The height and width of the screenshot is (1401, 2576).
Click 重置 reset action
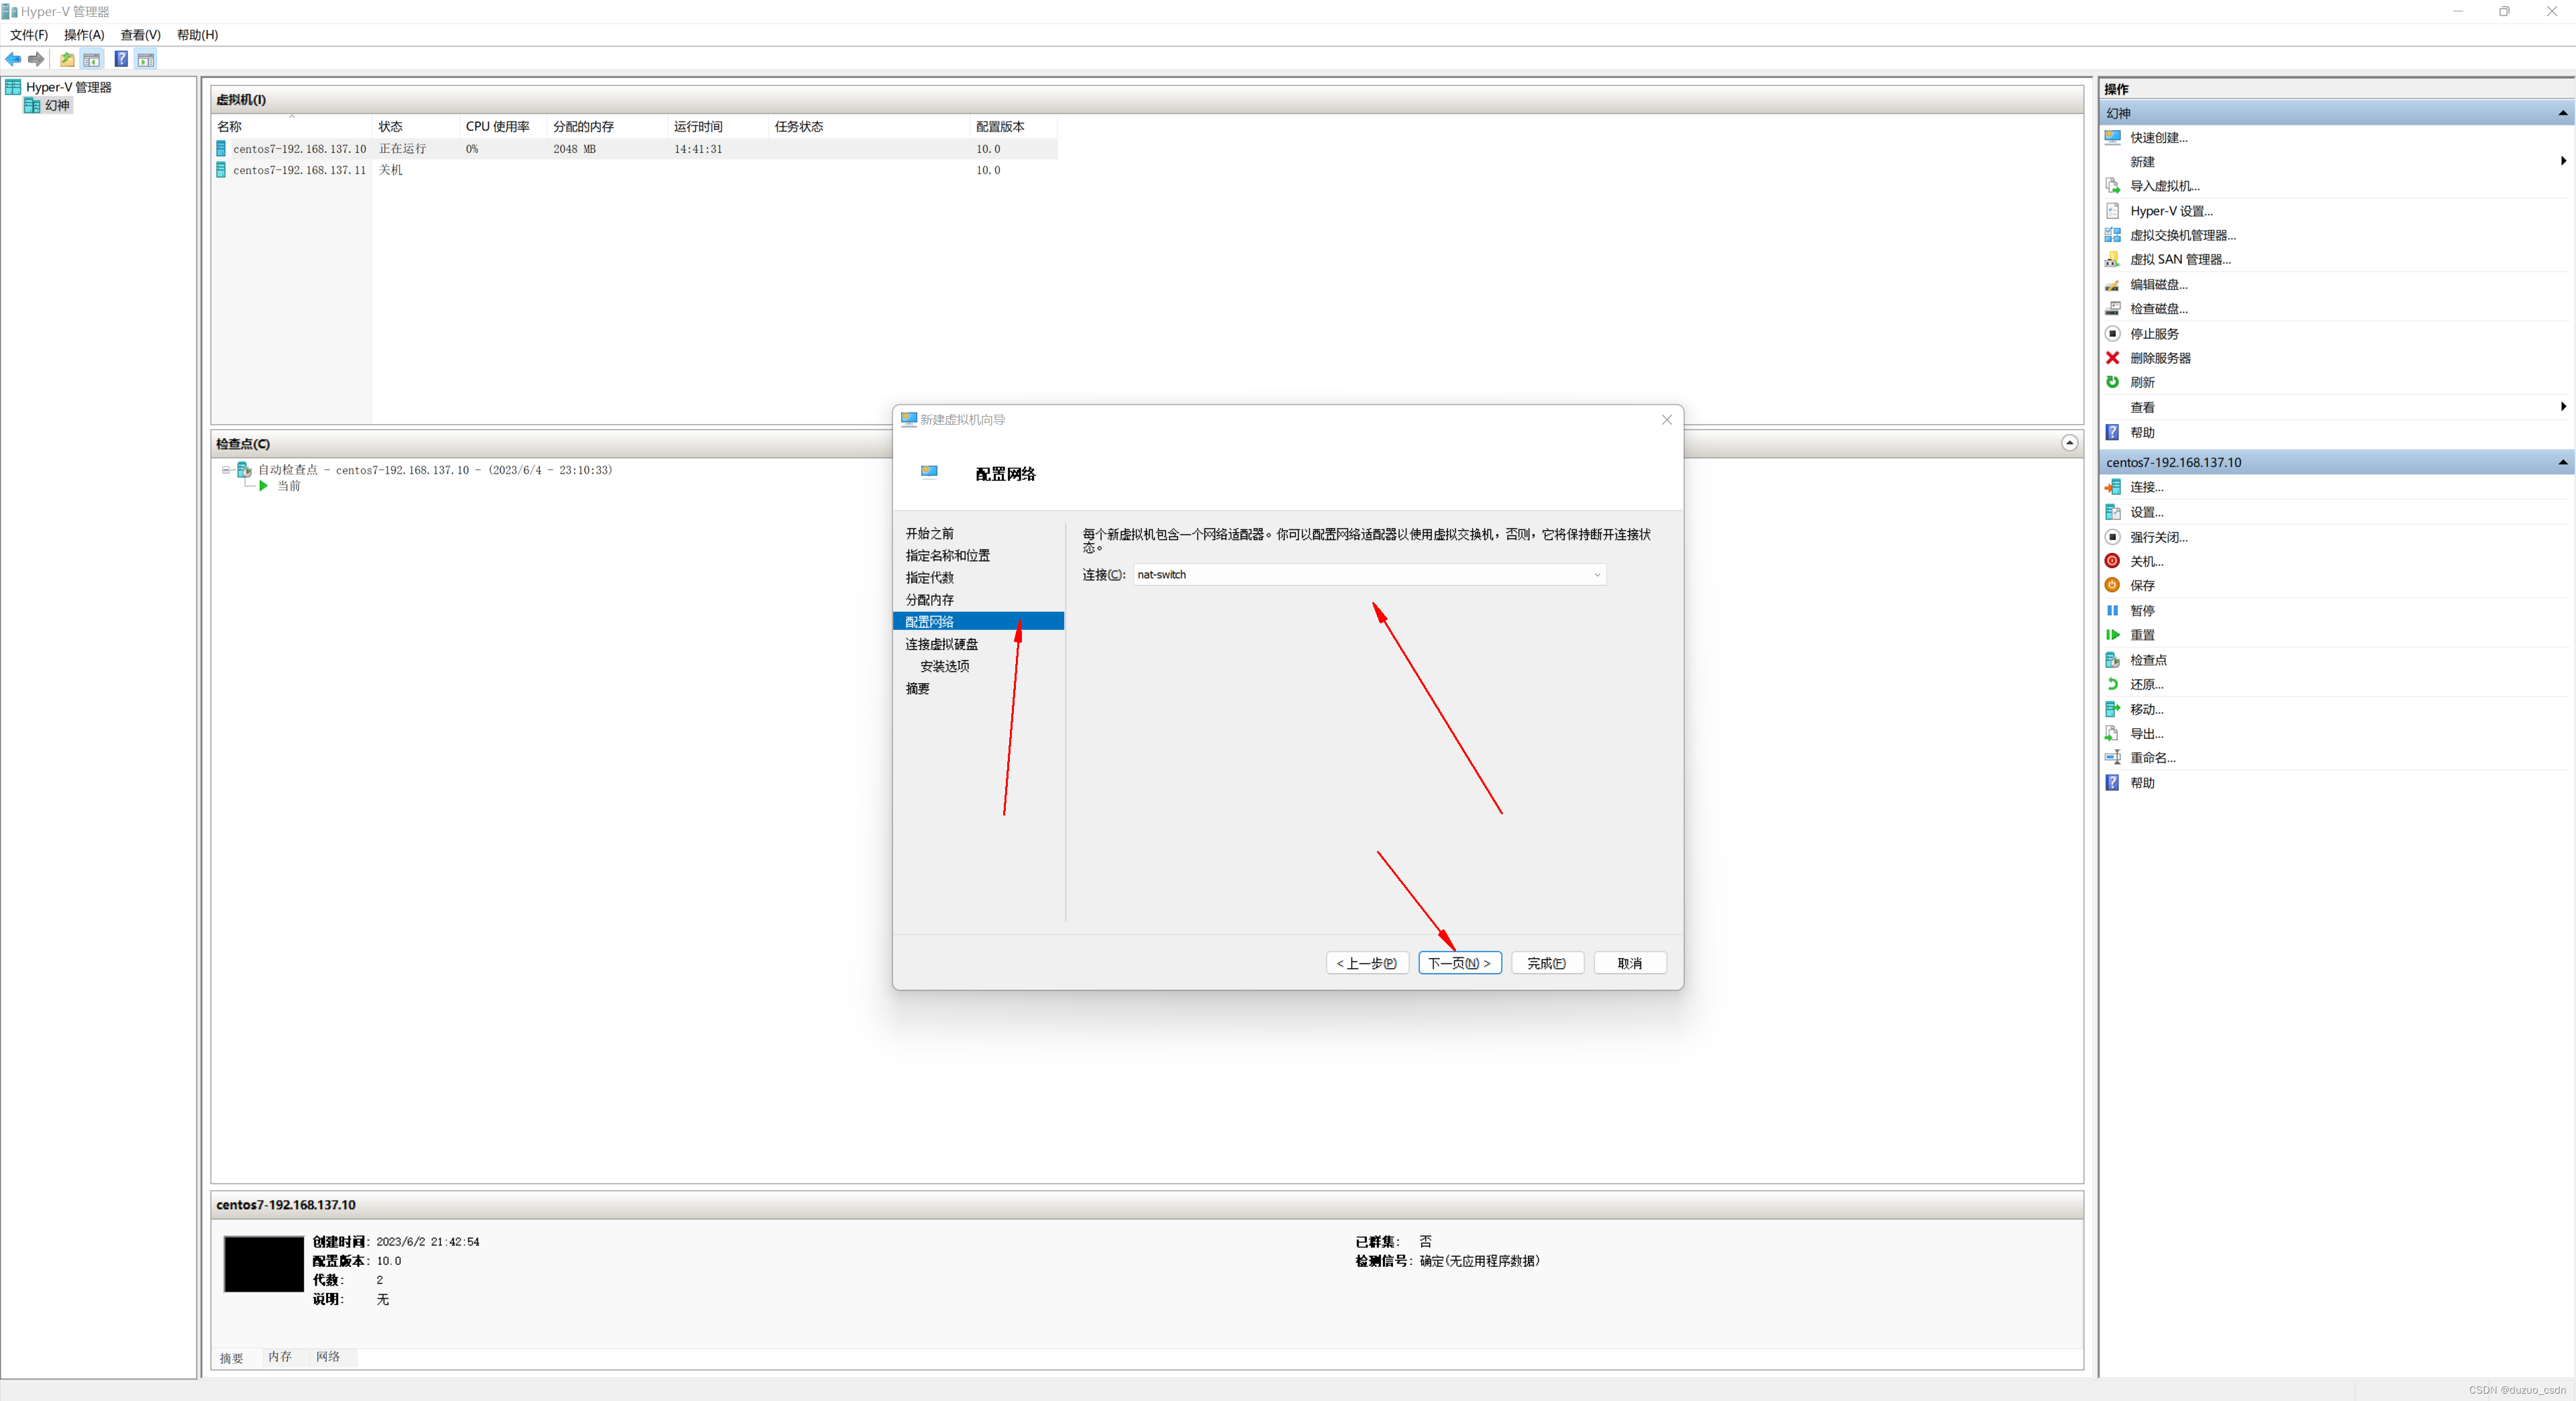[2142, 635]
